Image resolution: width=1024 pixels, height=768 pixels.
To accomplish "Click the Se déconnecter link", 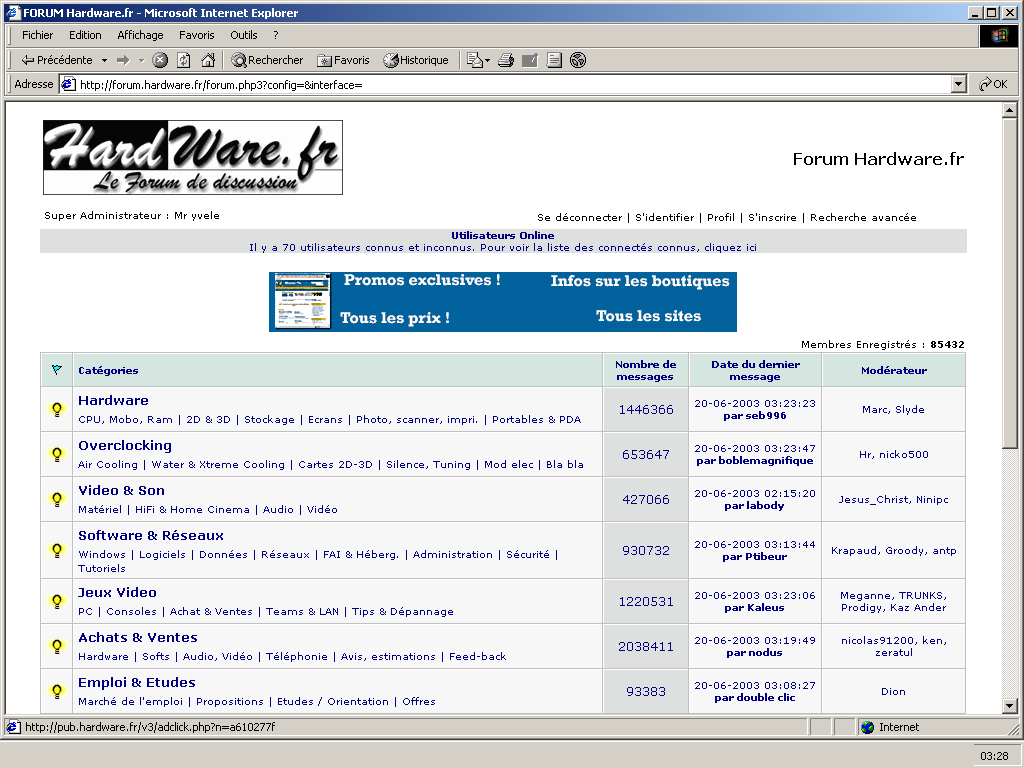I will (x=579, y=217).
